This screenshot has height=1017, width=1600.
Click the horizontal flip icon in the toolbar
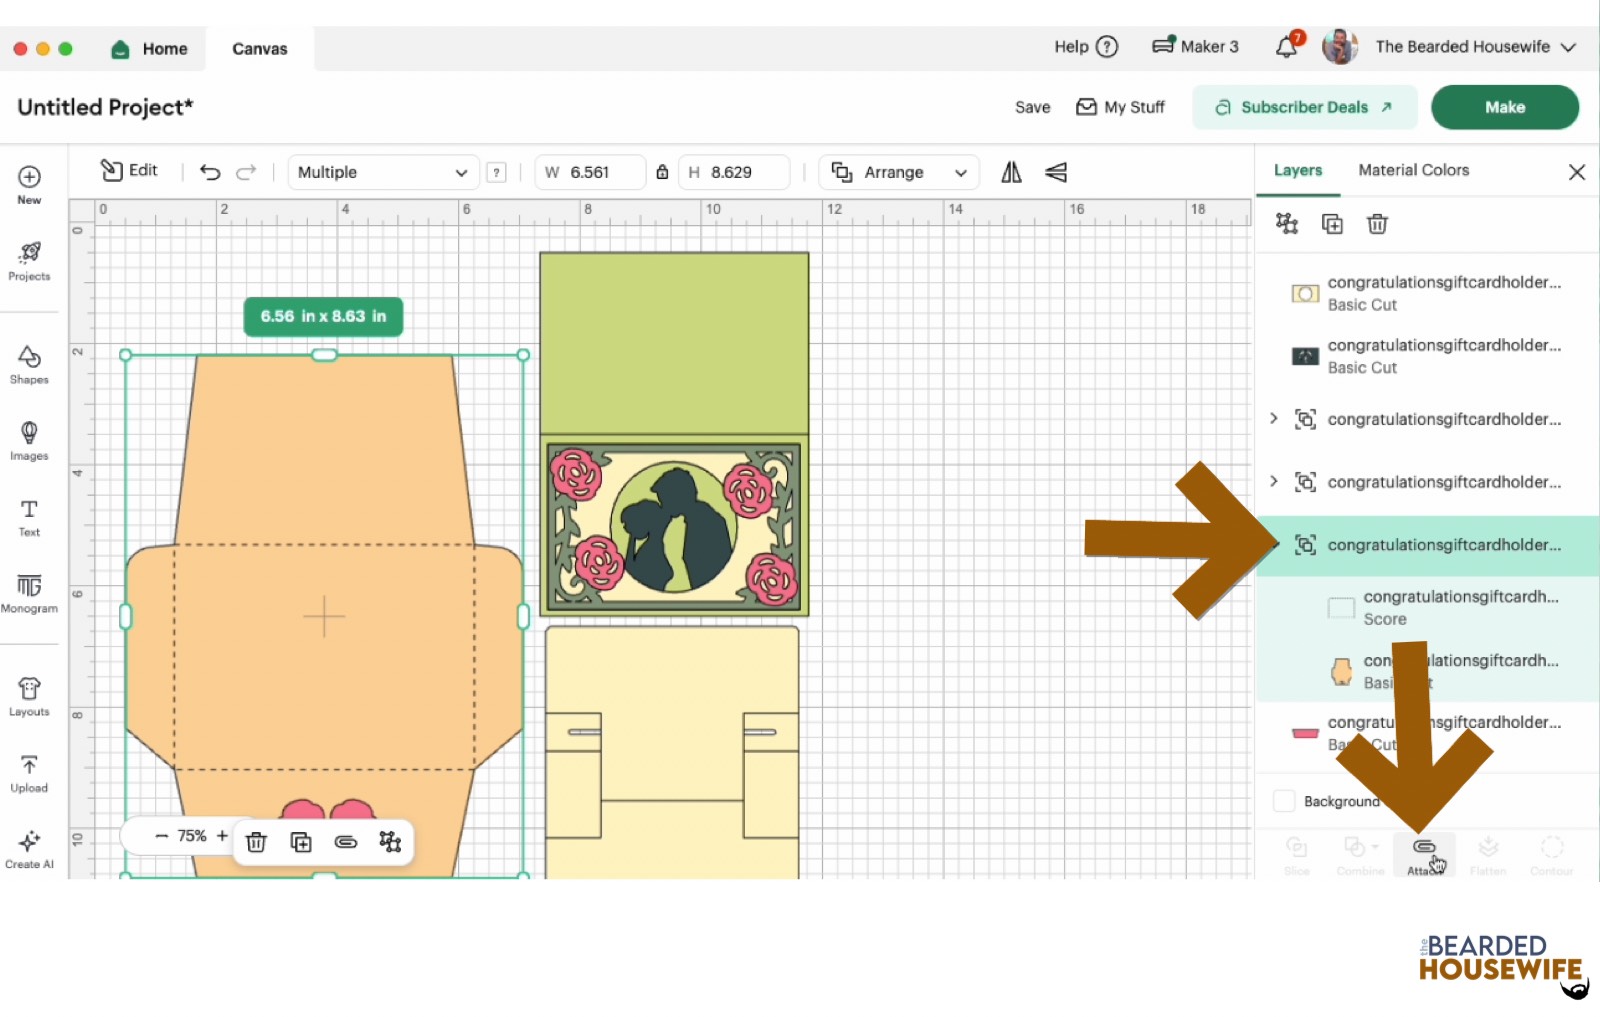1010,172
